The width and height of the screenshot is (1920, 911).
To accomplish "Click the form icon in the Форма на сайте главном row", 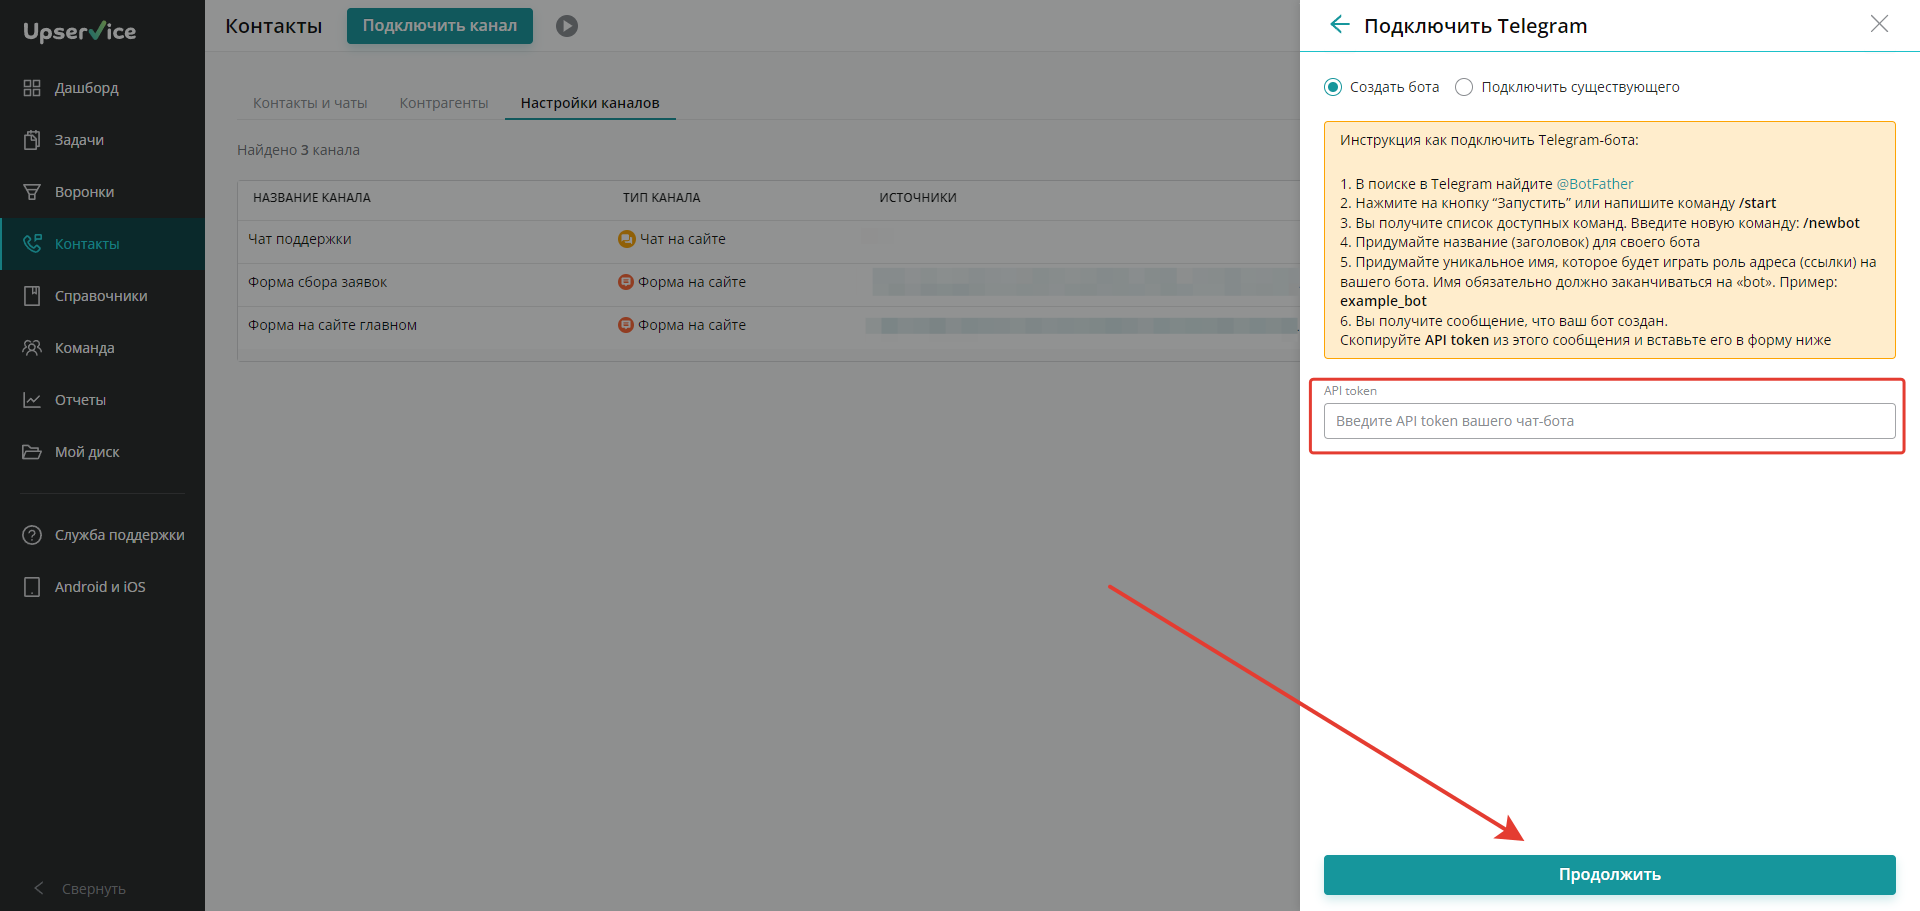I will point(626,325).
